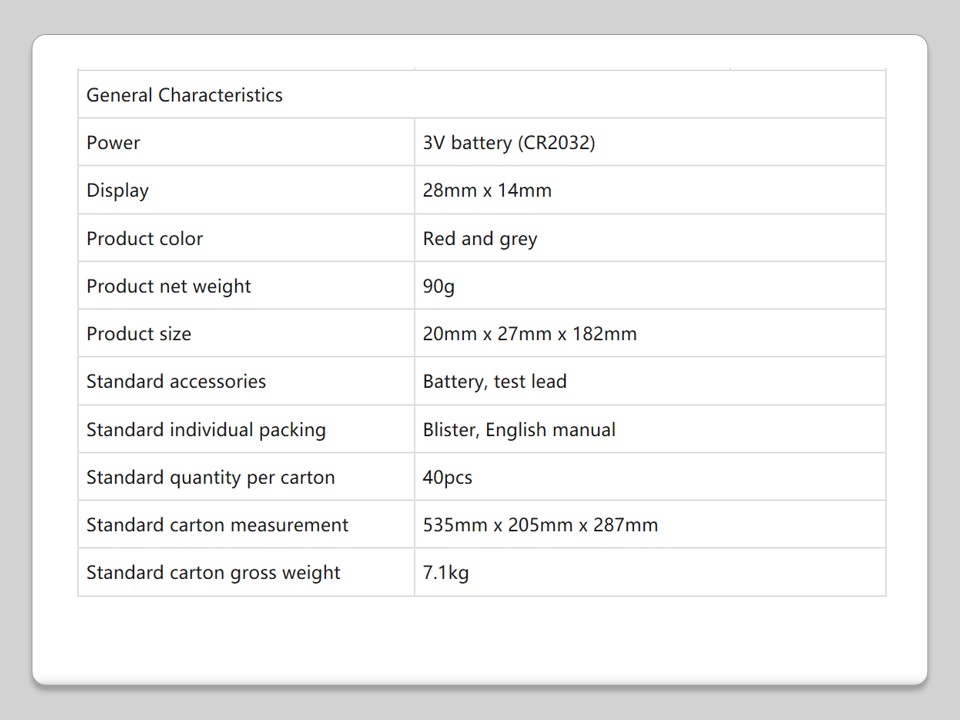Click the Blister, English manual value

[519, 429]
